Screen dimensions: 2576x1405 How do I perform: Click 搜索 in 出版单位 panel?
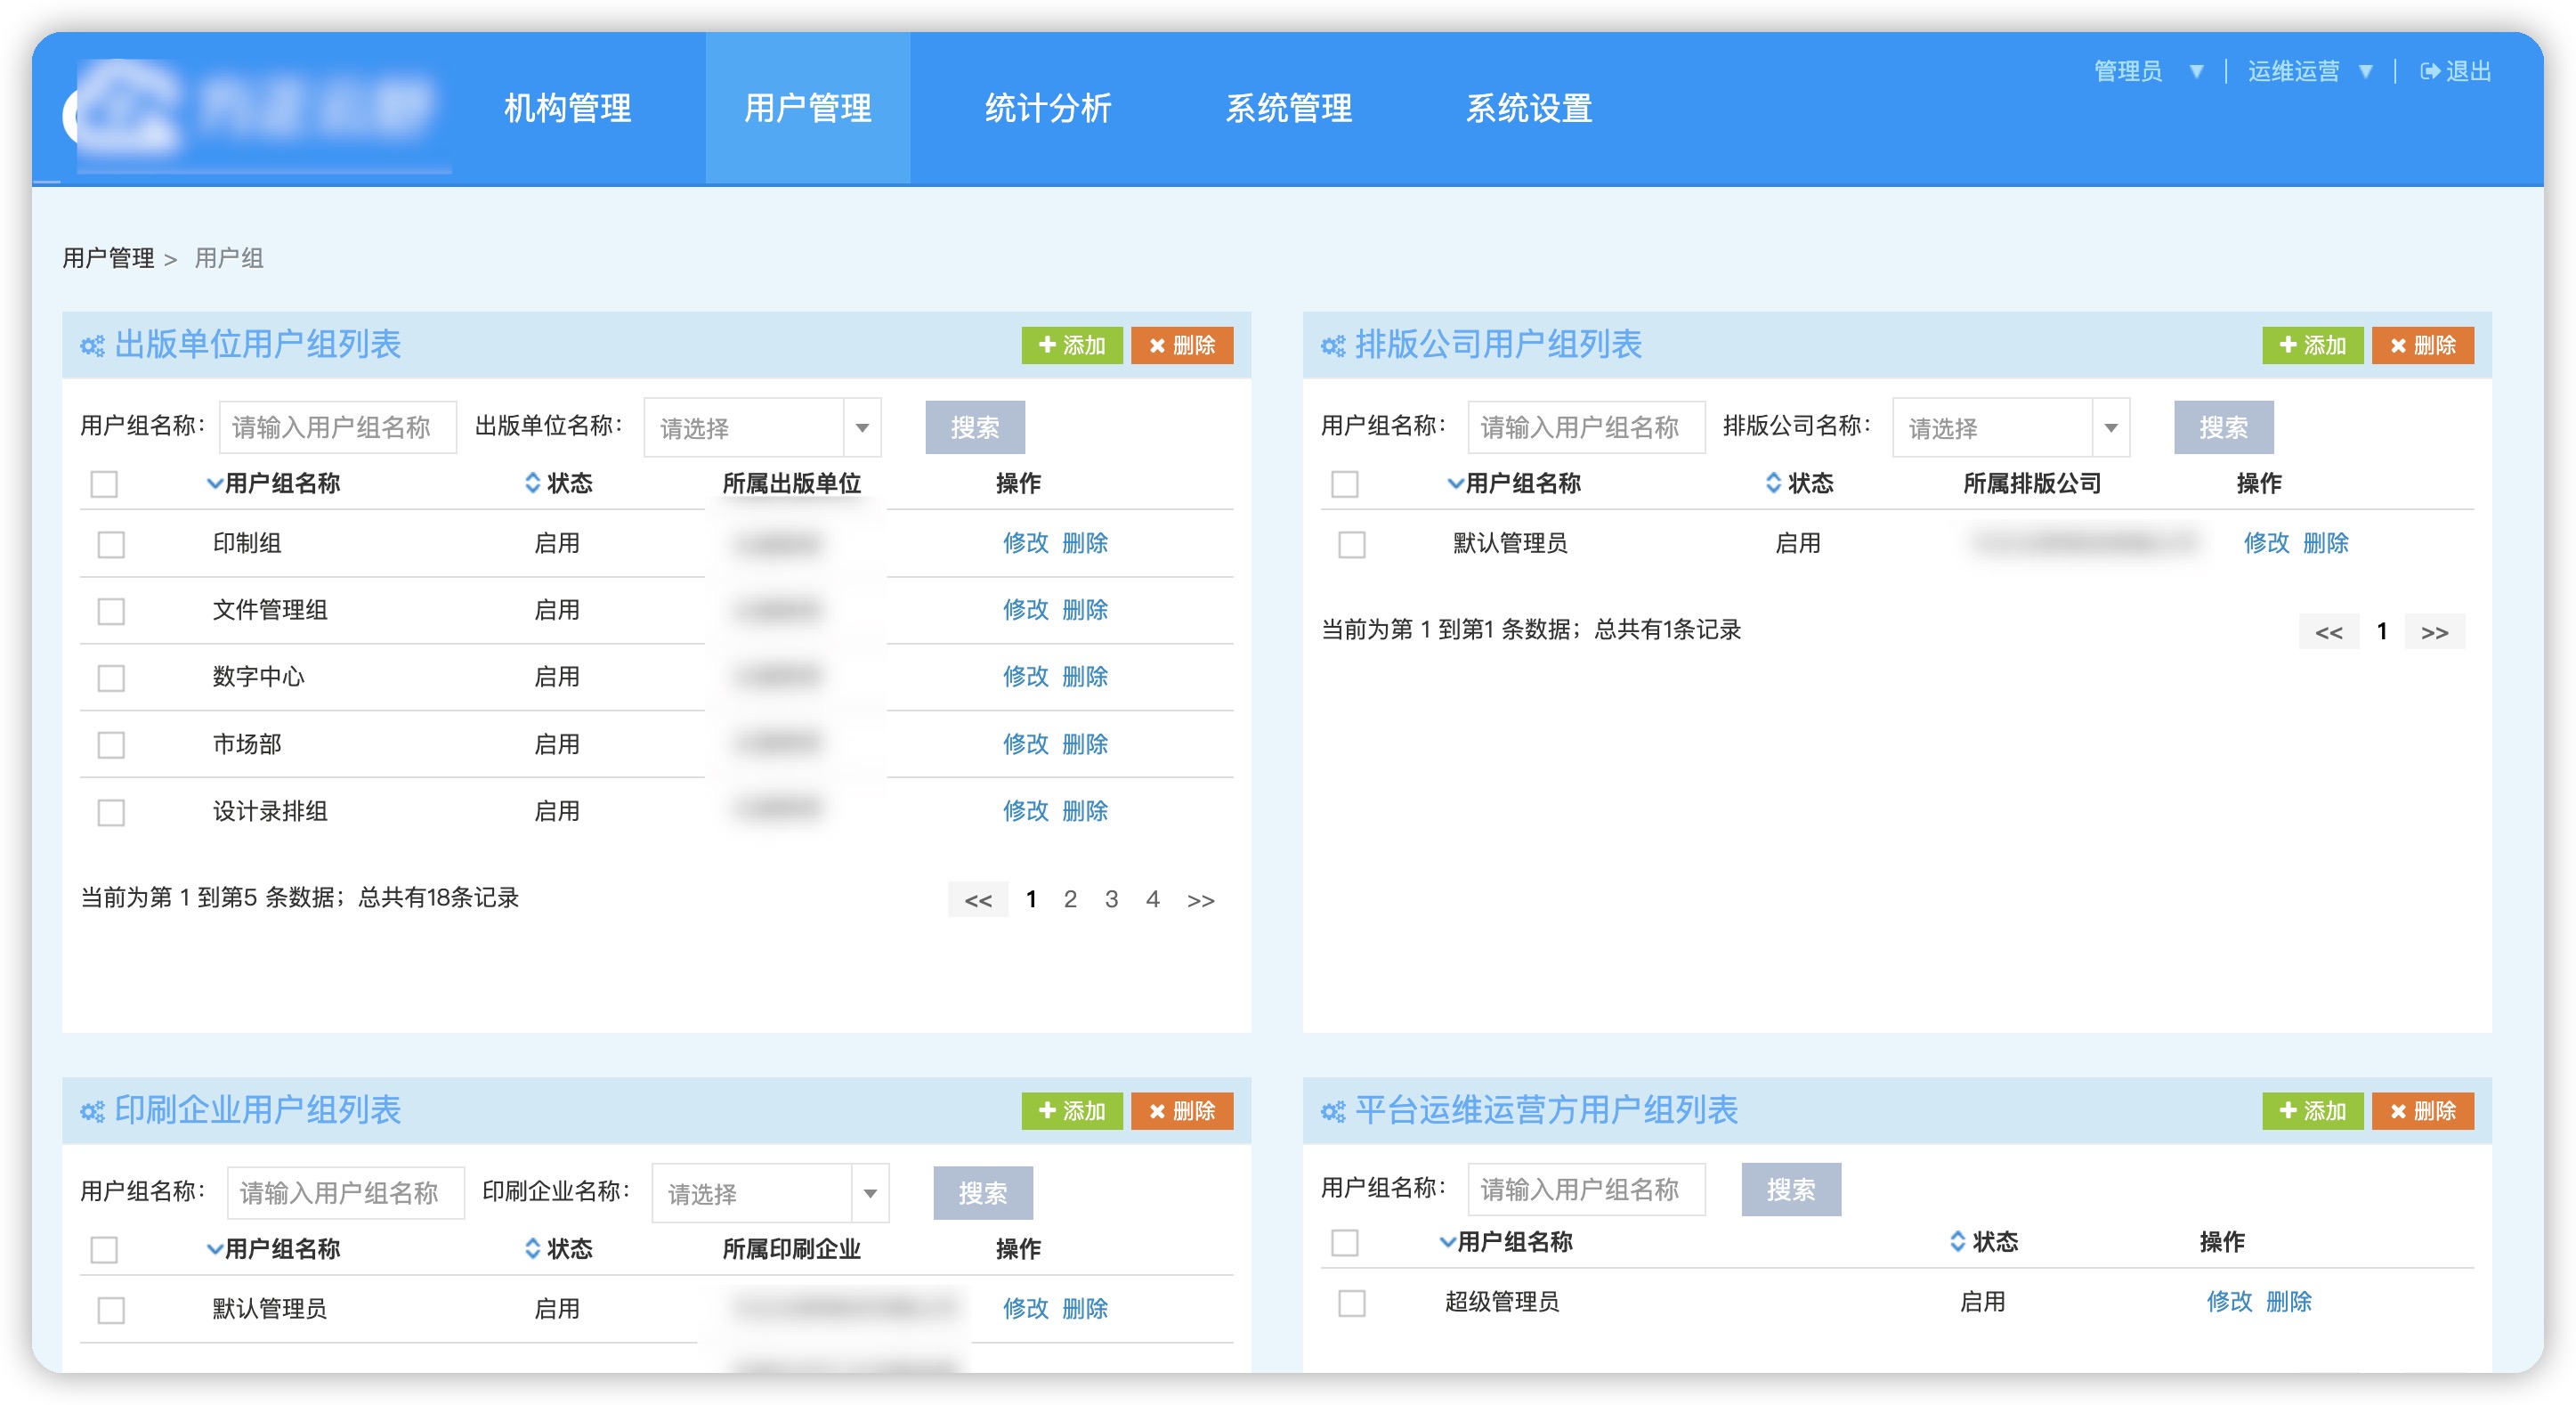975,428
